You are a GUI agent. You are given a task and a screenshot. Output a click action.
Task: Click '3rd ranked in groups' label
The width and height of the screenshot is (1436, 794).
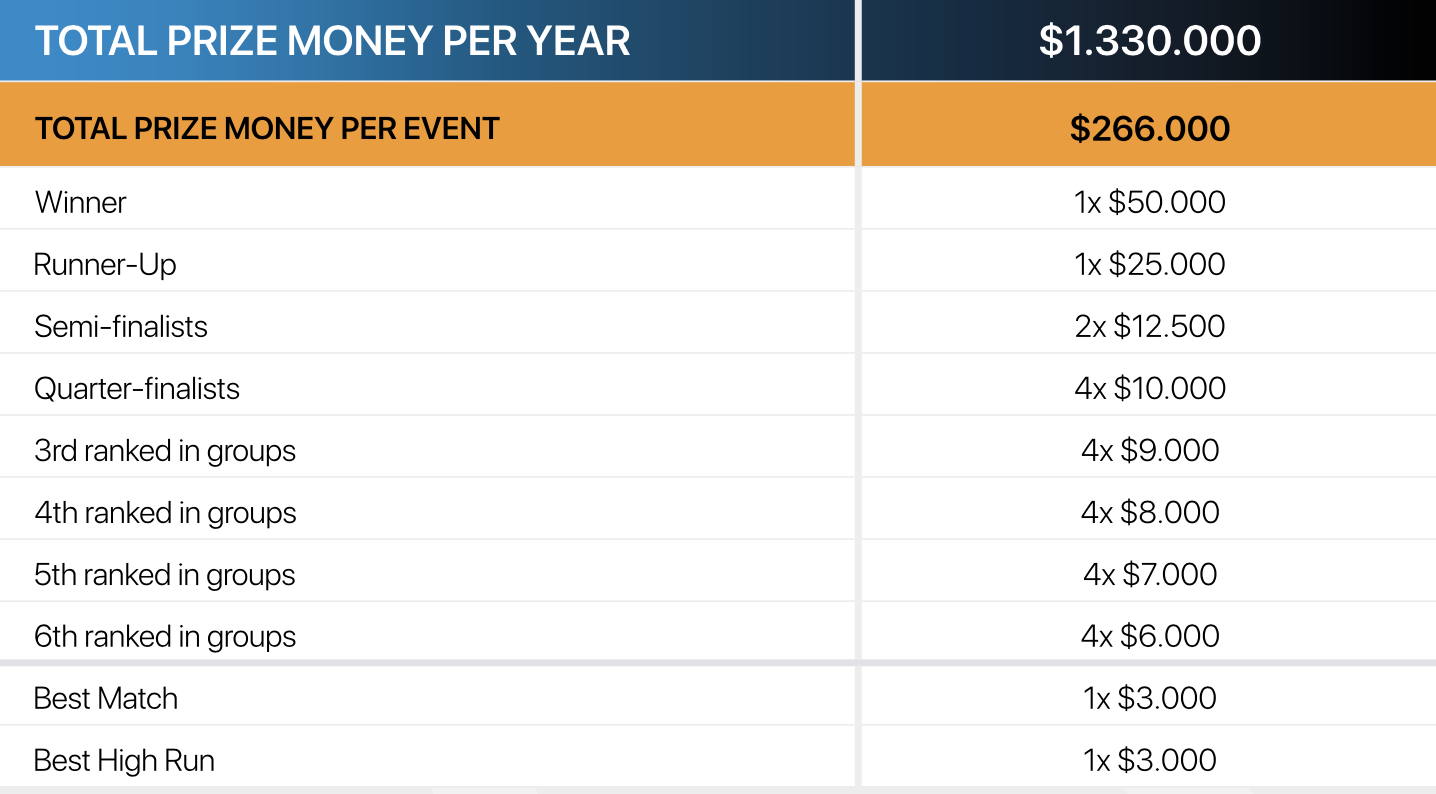coord(165,450)
